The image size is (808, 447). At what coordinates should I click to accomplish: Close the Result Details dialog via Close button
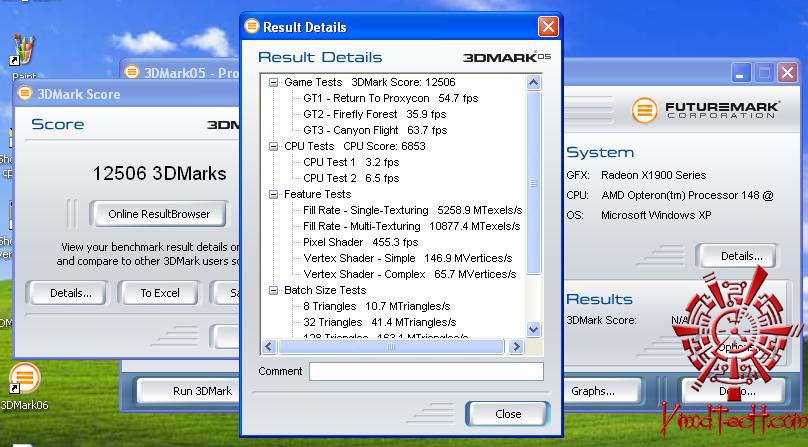coord(508,414)
